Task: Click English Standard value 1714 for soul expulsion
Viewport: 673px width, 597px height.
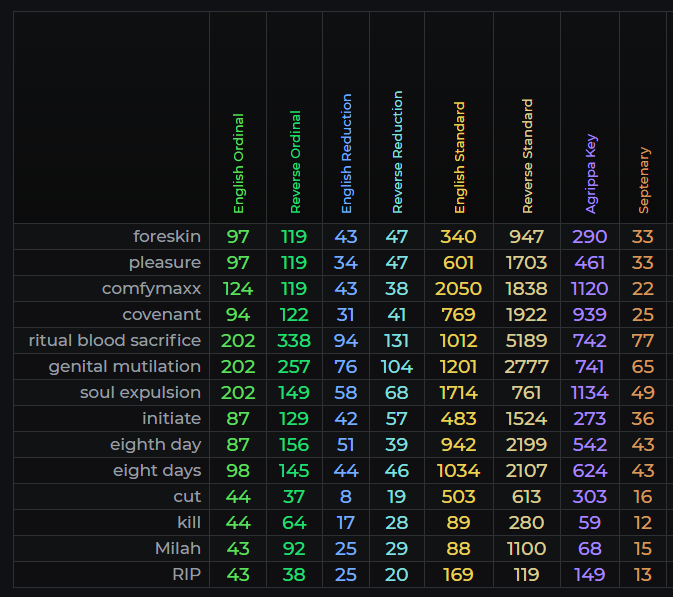Action: (458, 393)
